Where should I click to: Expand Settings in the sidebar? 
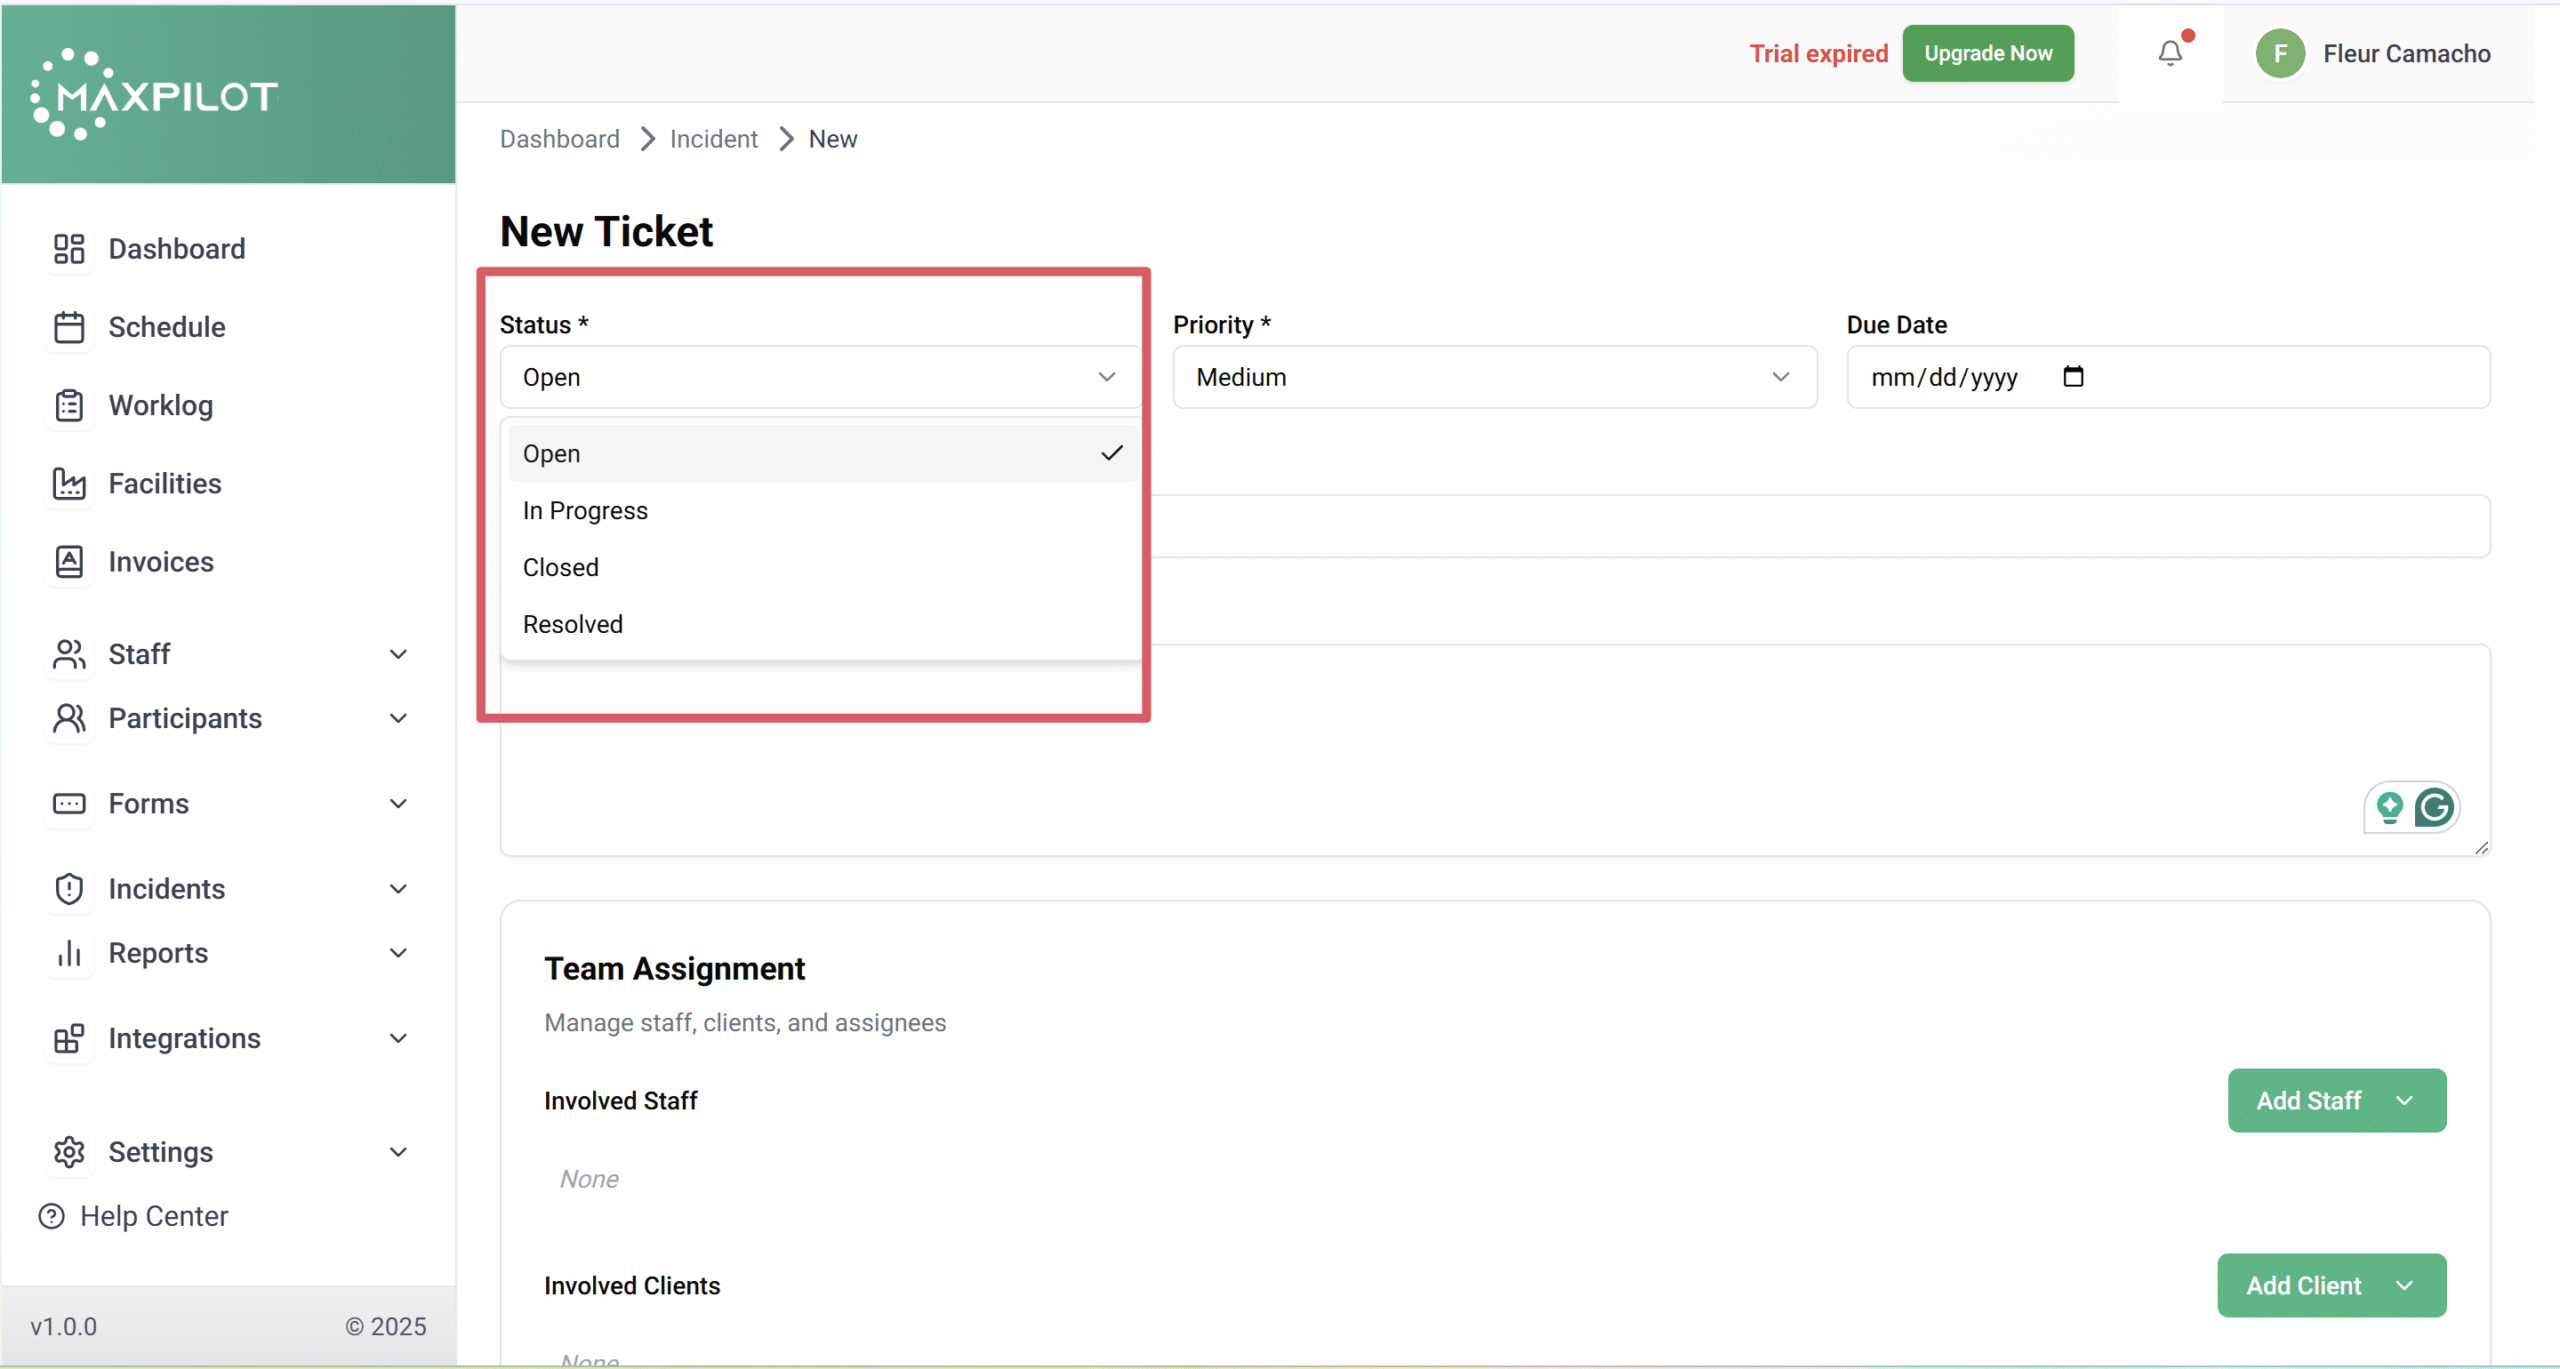[228, 1152]
